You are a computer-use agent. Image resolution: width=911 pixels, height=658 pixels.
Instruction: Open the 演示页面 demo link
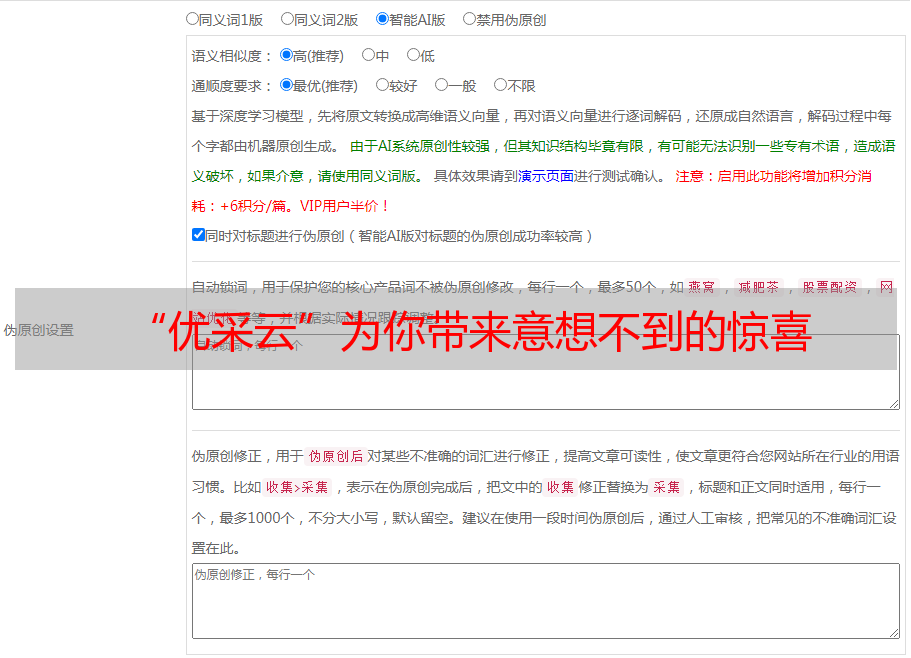tap(546, 176)
